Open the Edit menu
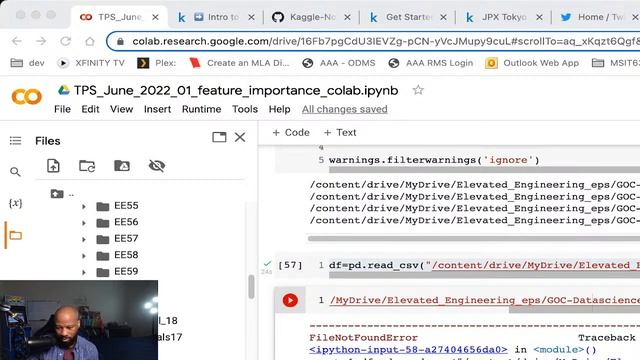 pos(90,109)
